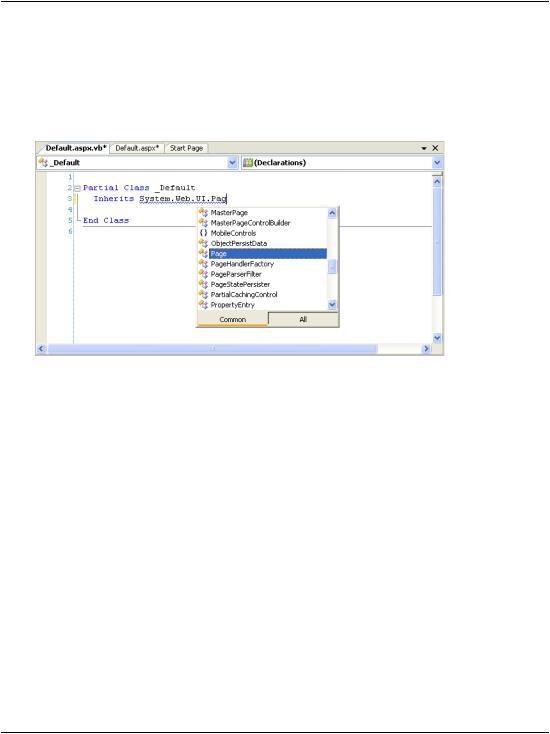Switch IntelliSense to the All tab

[x=303, y=319]
